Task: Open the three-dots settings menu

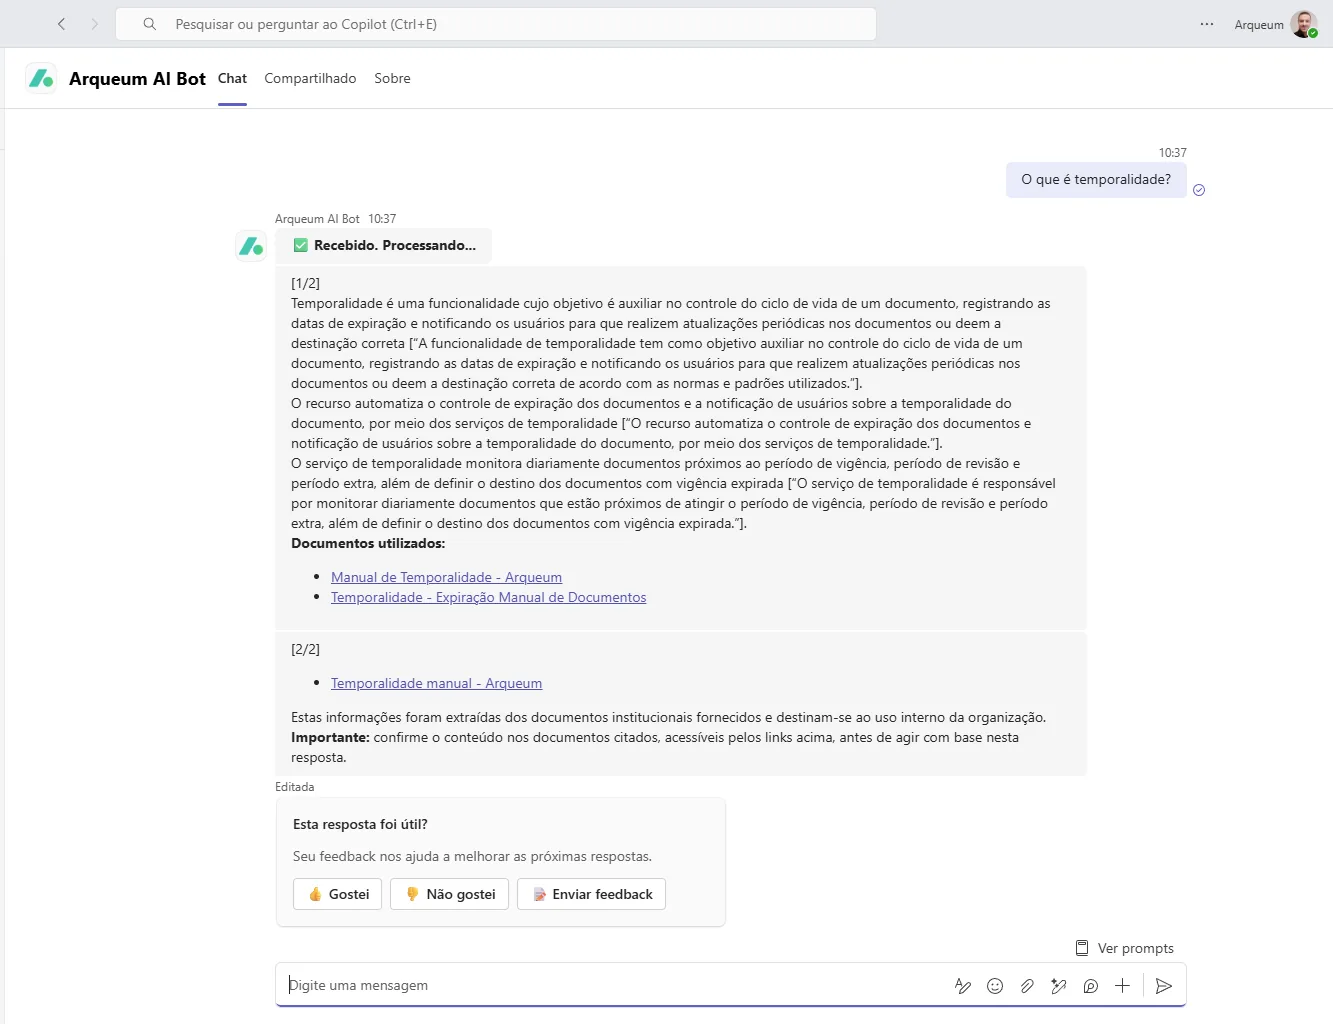Action: click(x=1207, y=24)
